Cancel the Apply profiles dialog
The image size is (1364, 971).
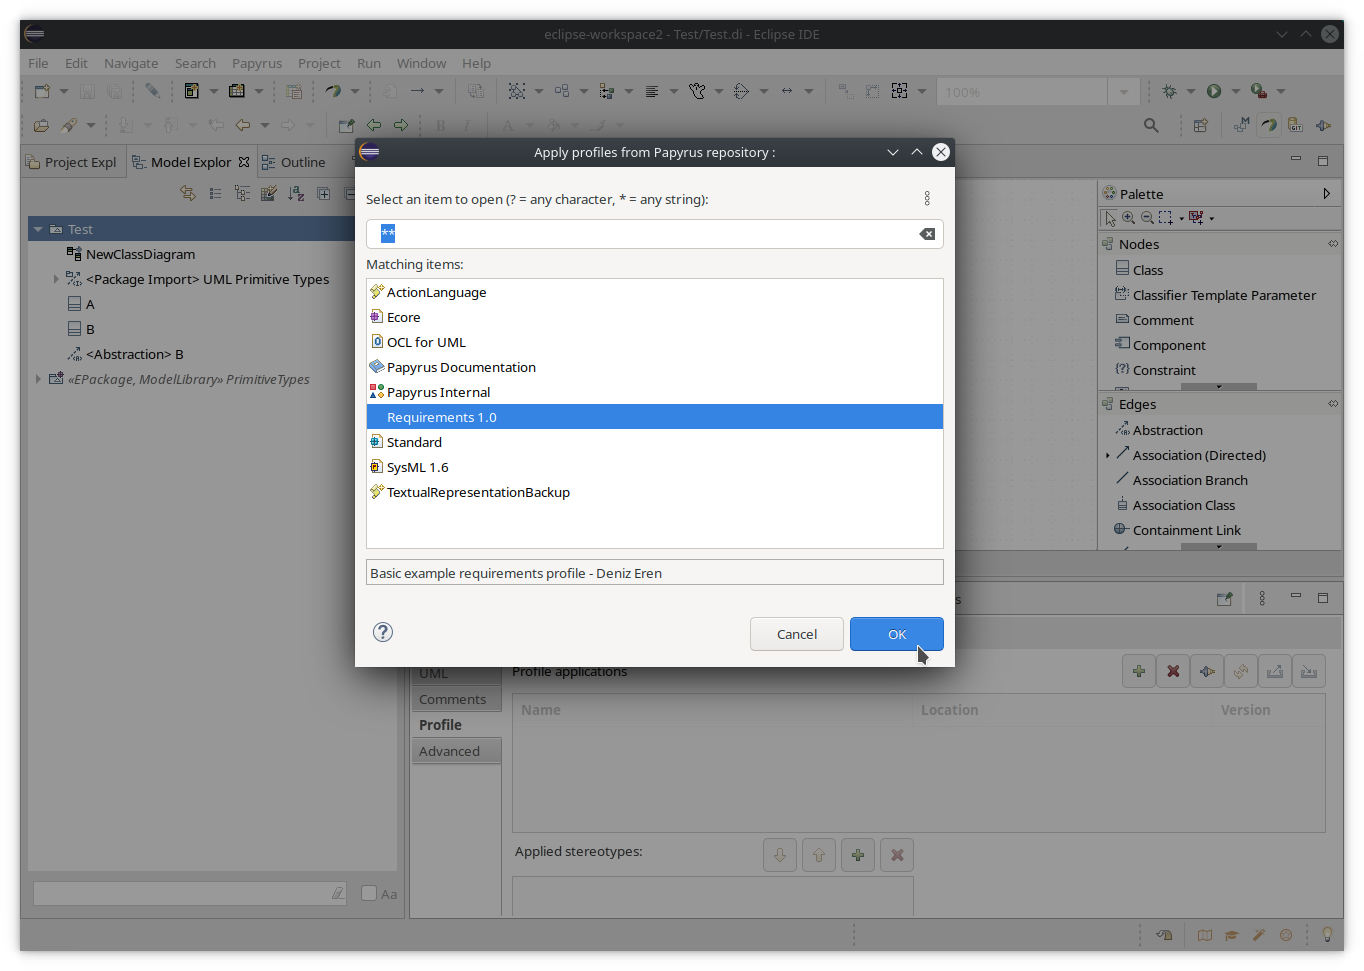797,634
